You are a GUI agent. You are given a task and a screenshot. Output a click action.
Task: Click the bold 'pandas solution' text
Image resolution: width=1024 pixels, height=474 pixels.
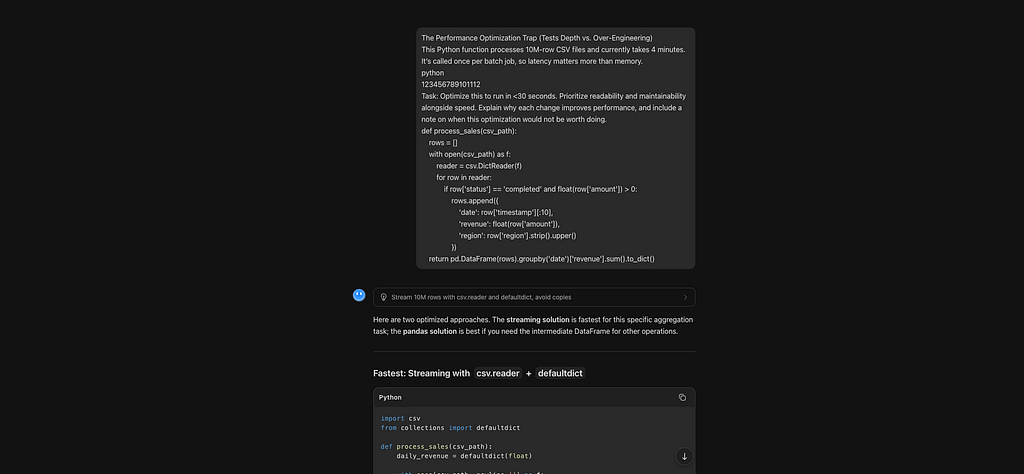(x=430, y=332)
